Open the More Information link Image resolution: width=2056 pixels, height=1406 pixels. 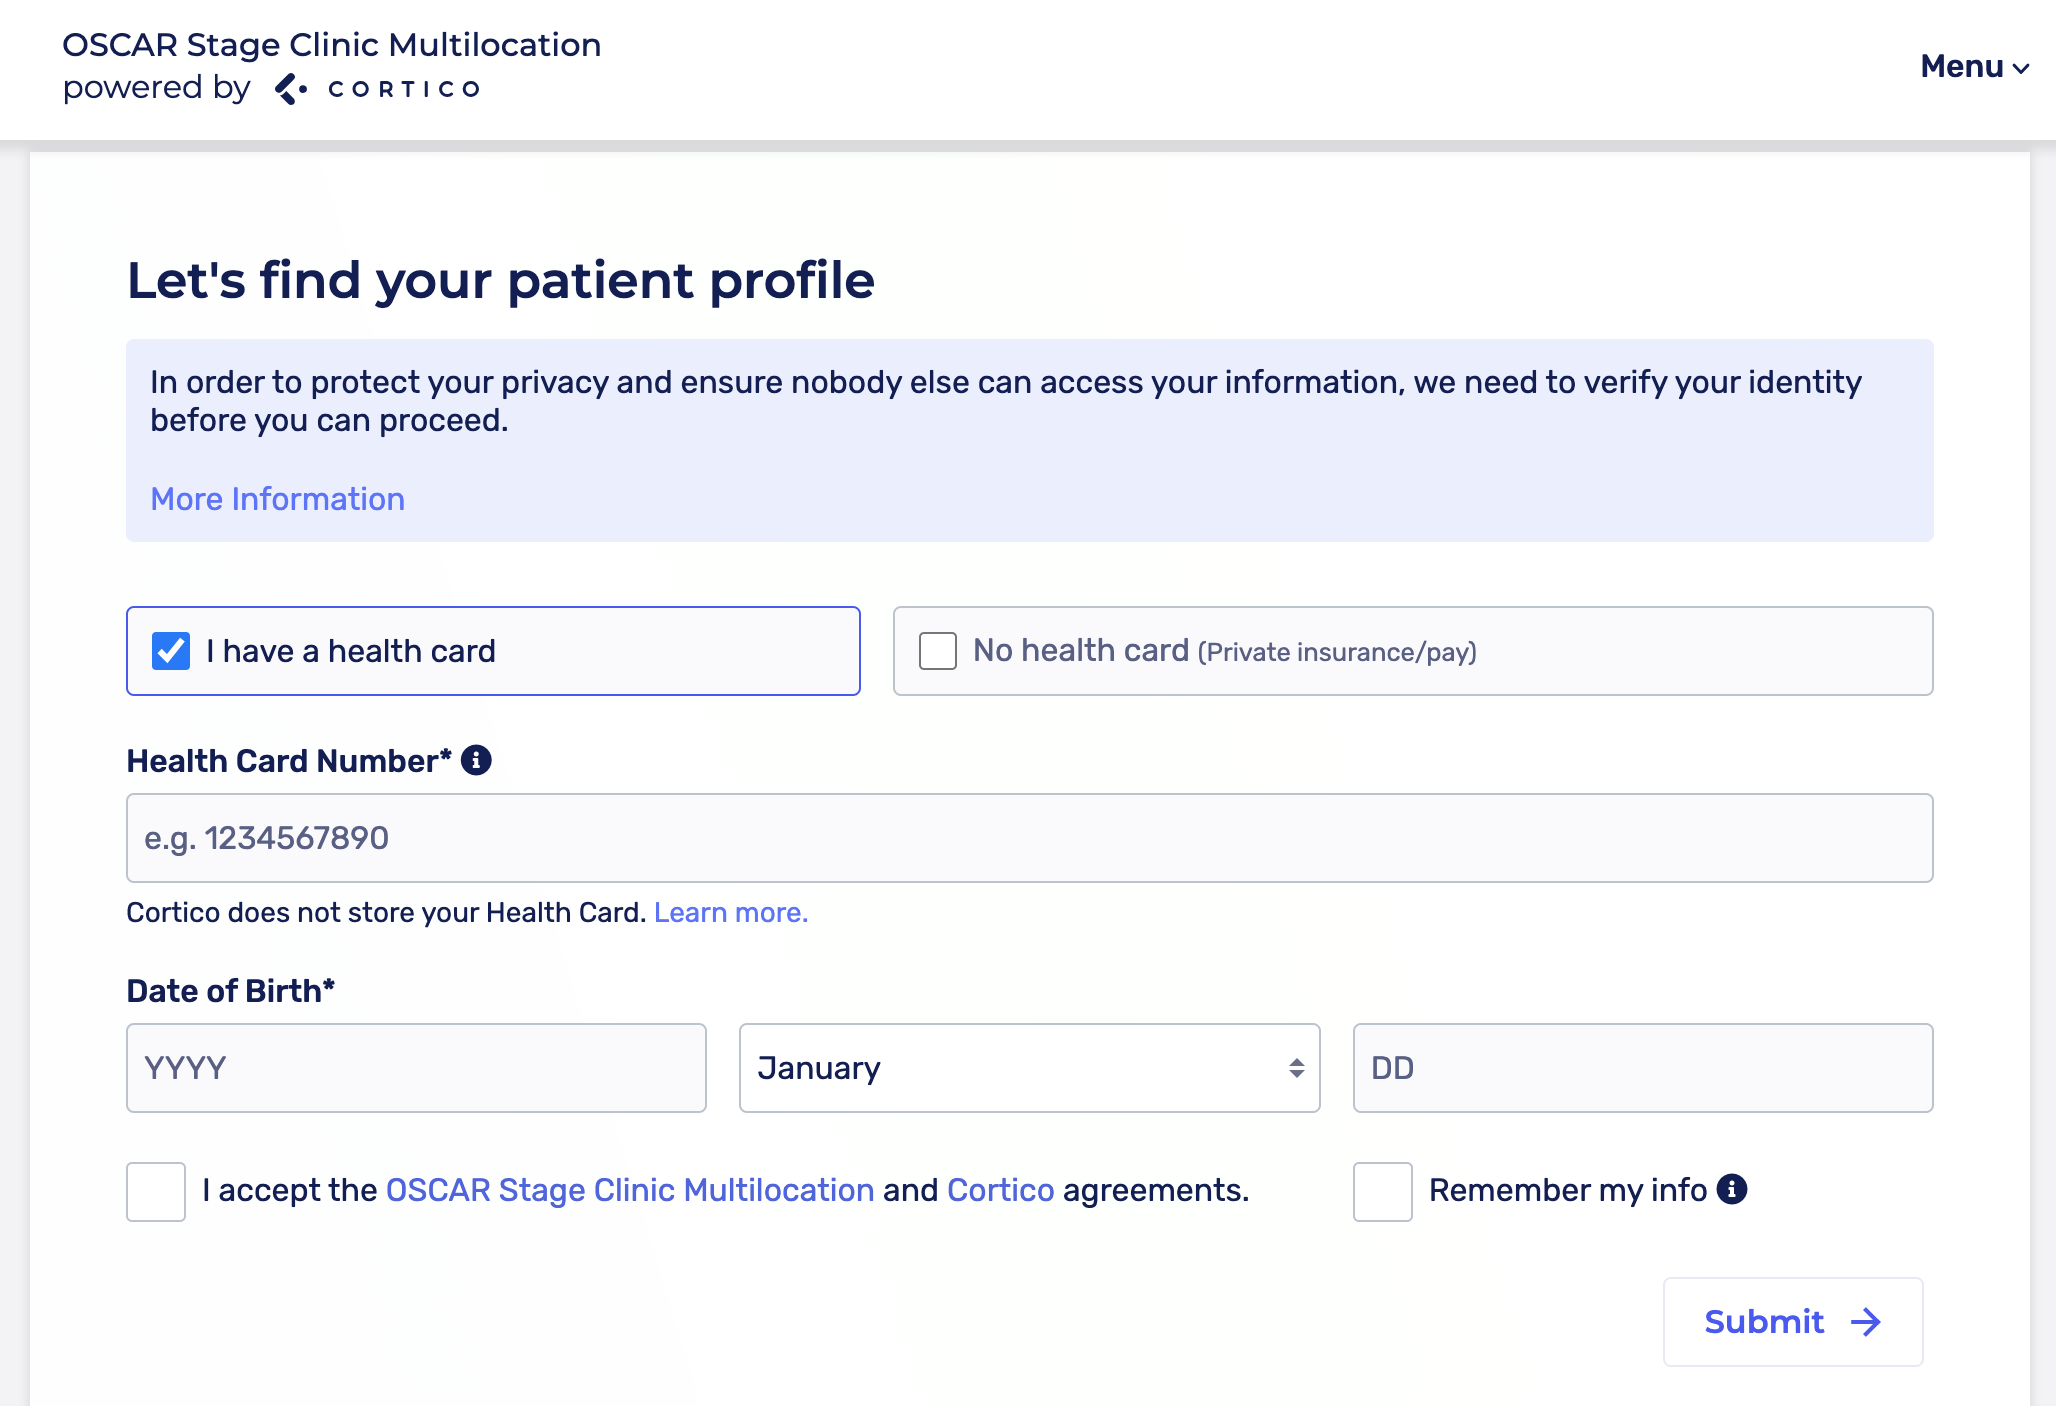(277, 499)
